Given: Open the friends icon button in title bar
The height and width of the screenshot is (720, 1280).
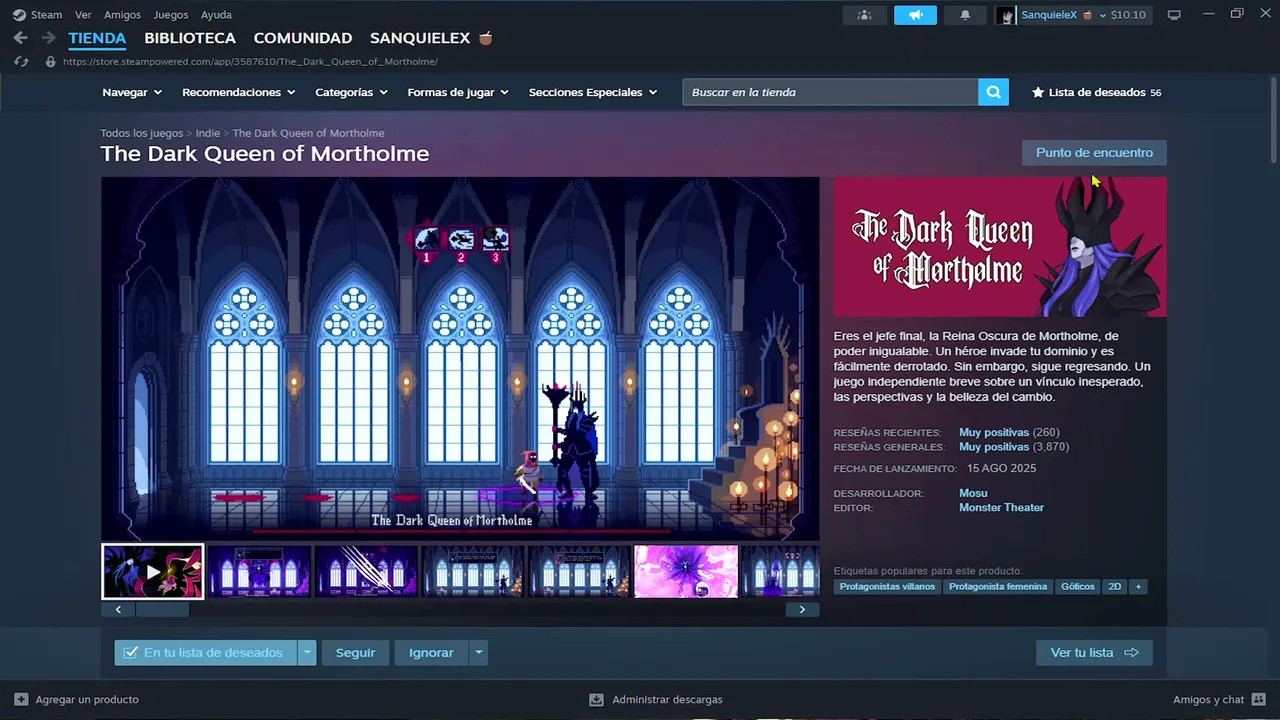Looking at the screenshot, I should coord(865,15).
